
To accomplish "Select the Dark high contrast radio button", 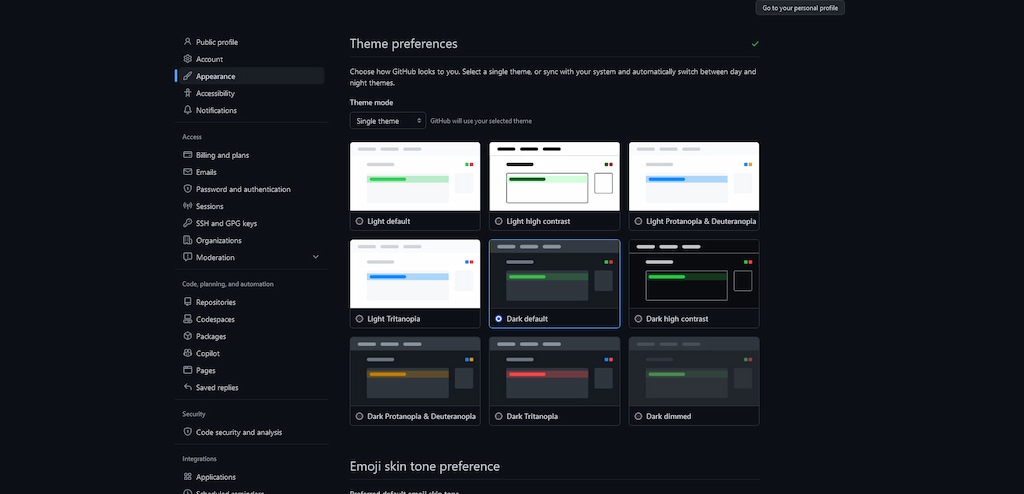I will tap(638, 319).
